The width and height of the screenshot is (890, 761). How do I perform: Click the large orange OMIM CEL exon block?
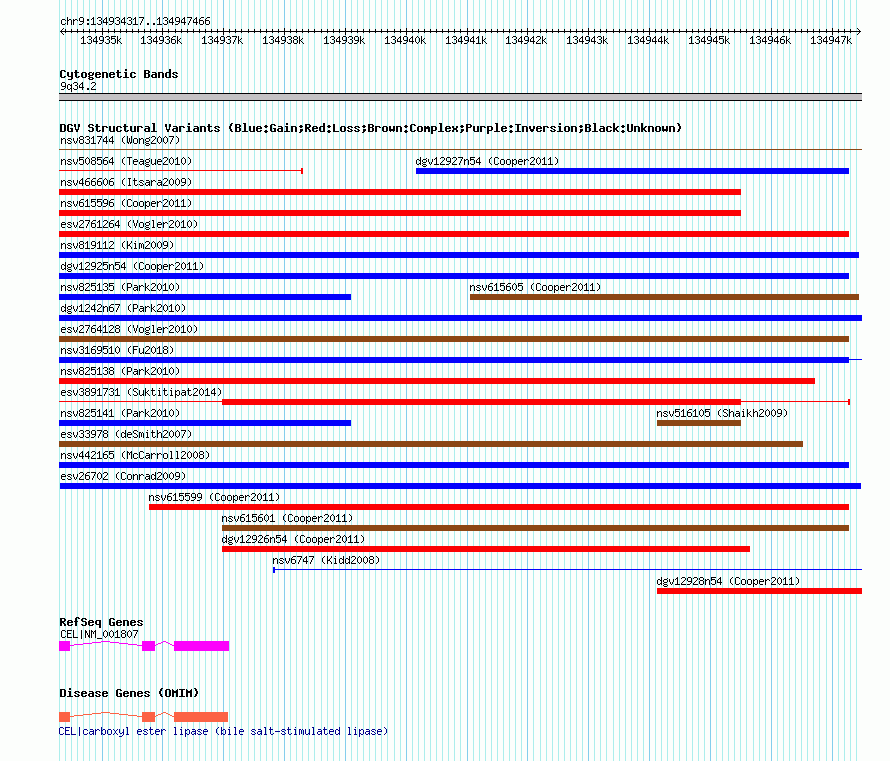pos(201,717)
